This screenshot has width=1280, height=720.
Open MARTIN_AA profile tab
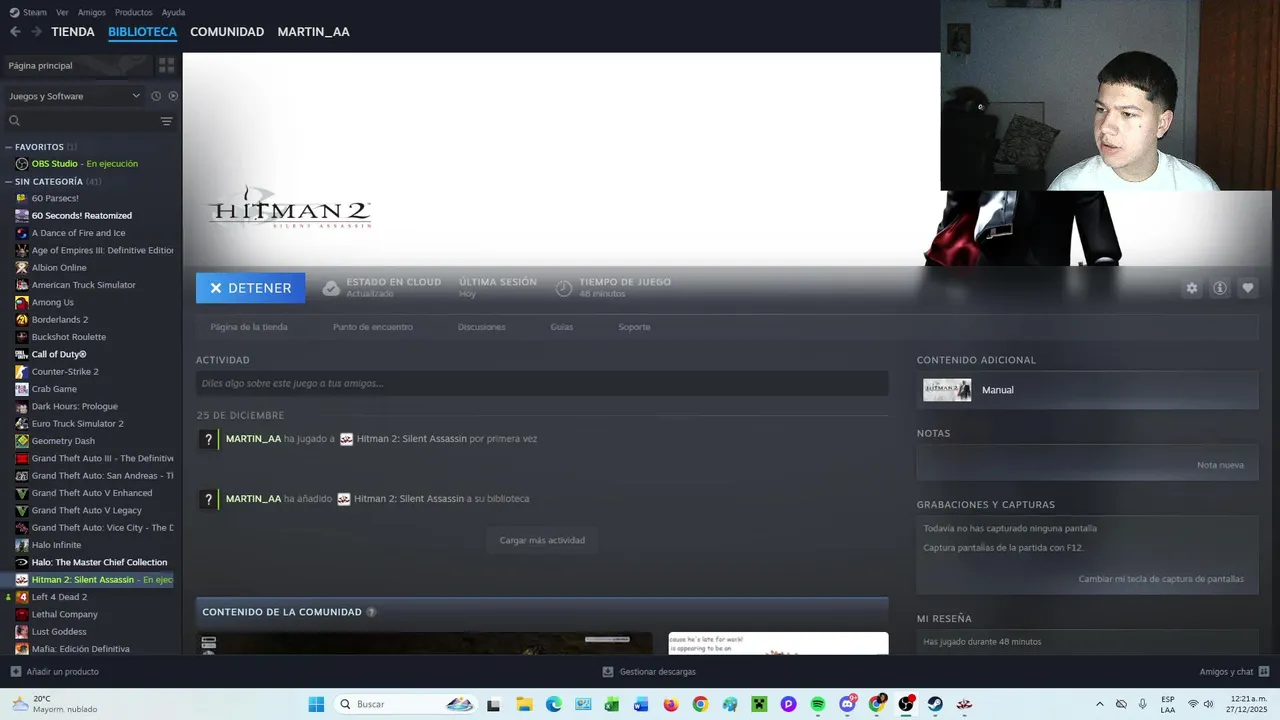[313, 32]
